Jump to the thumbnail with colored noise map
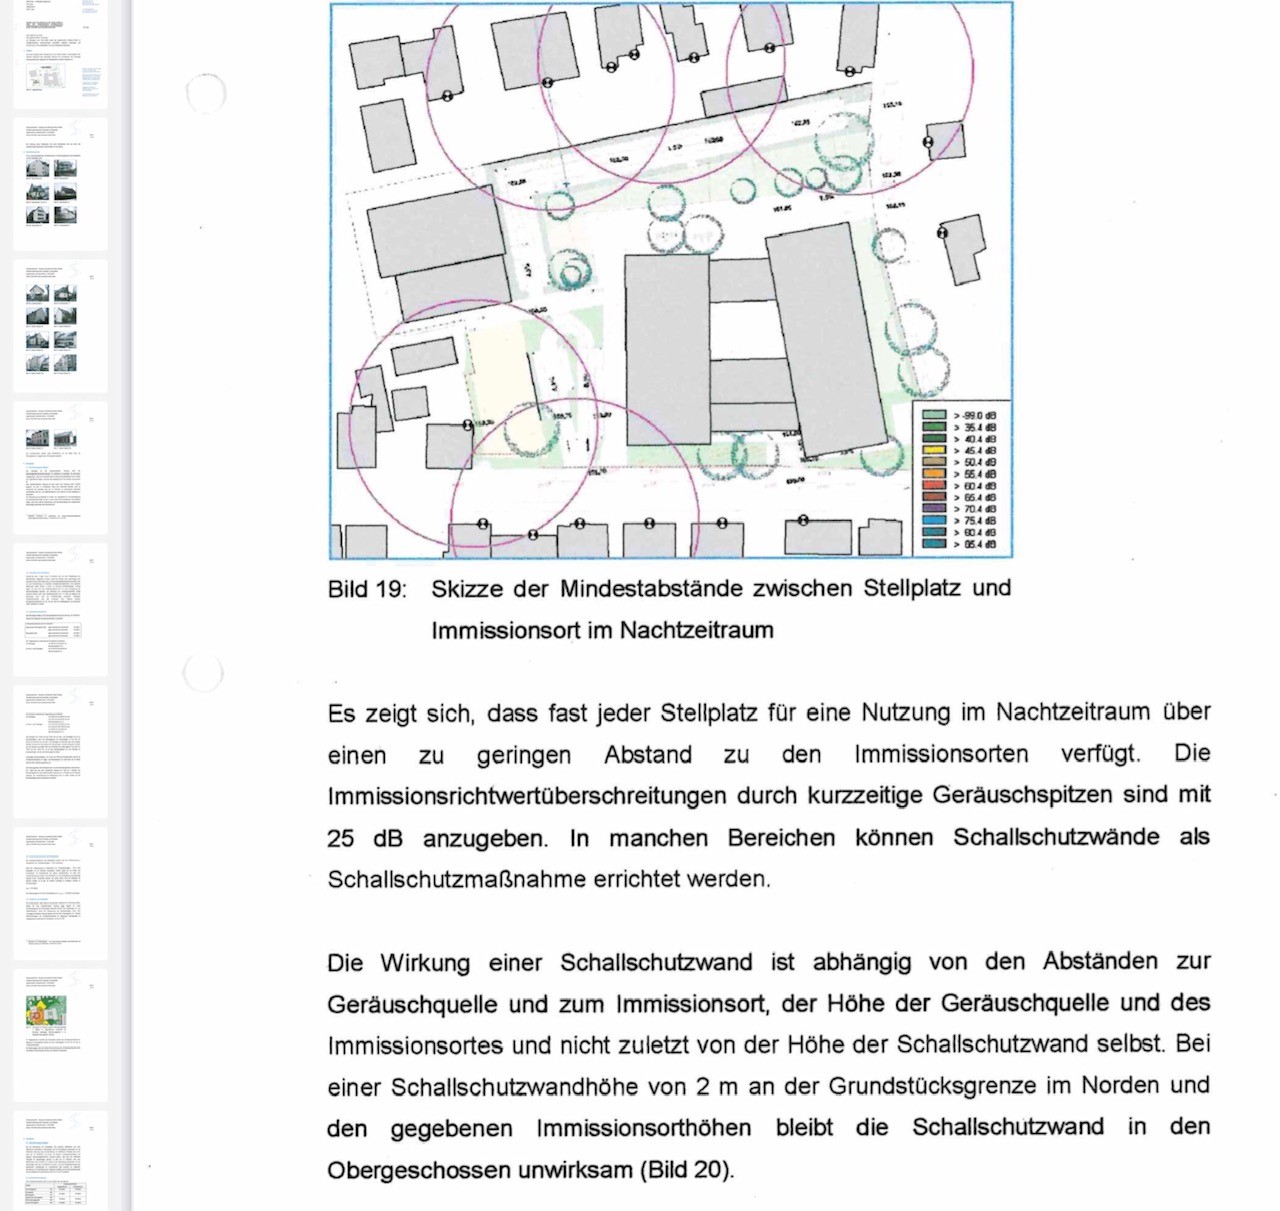The image size is (1280, 1211). [60, 1035]
